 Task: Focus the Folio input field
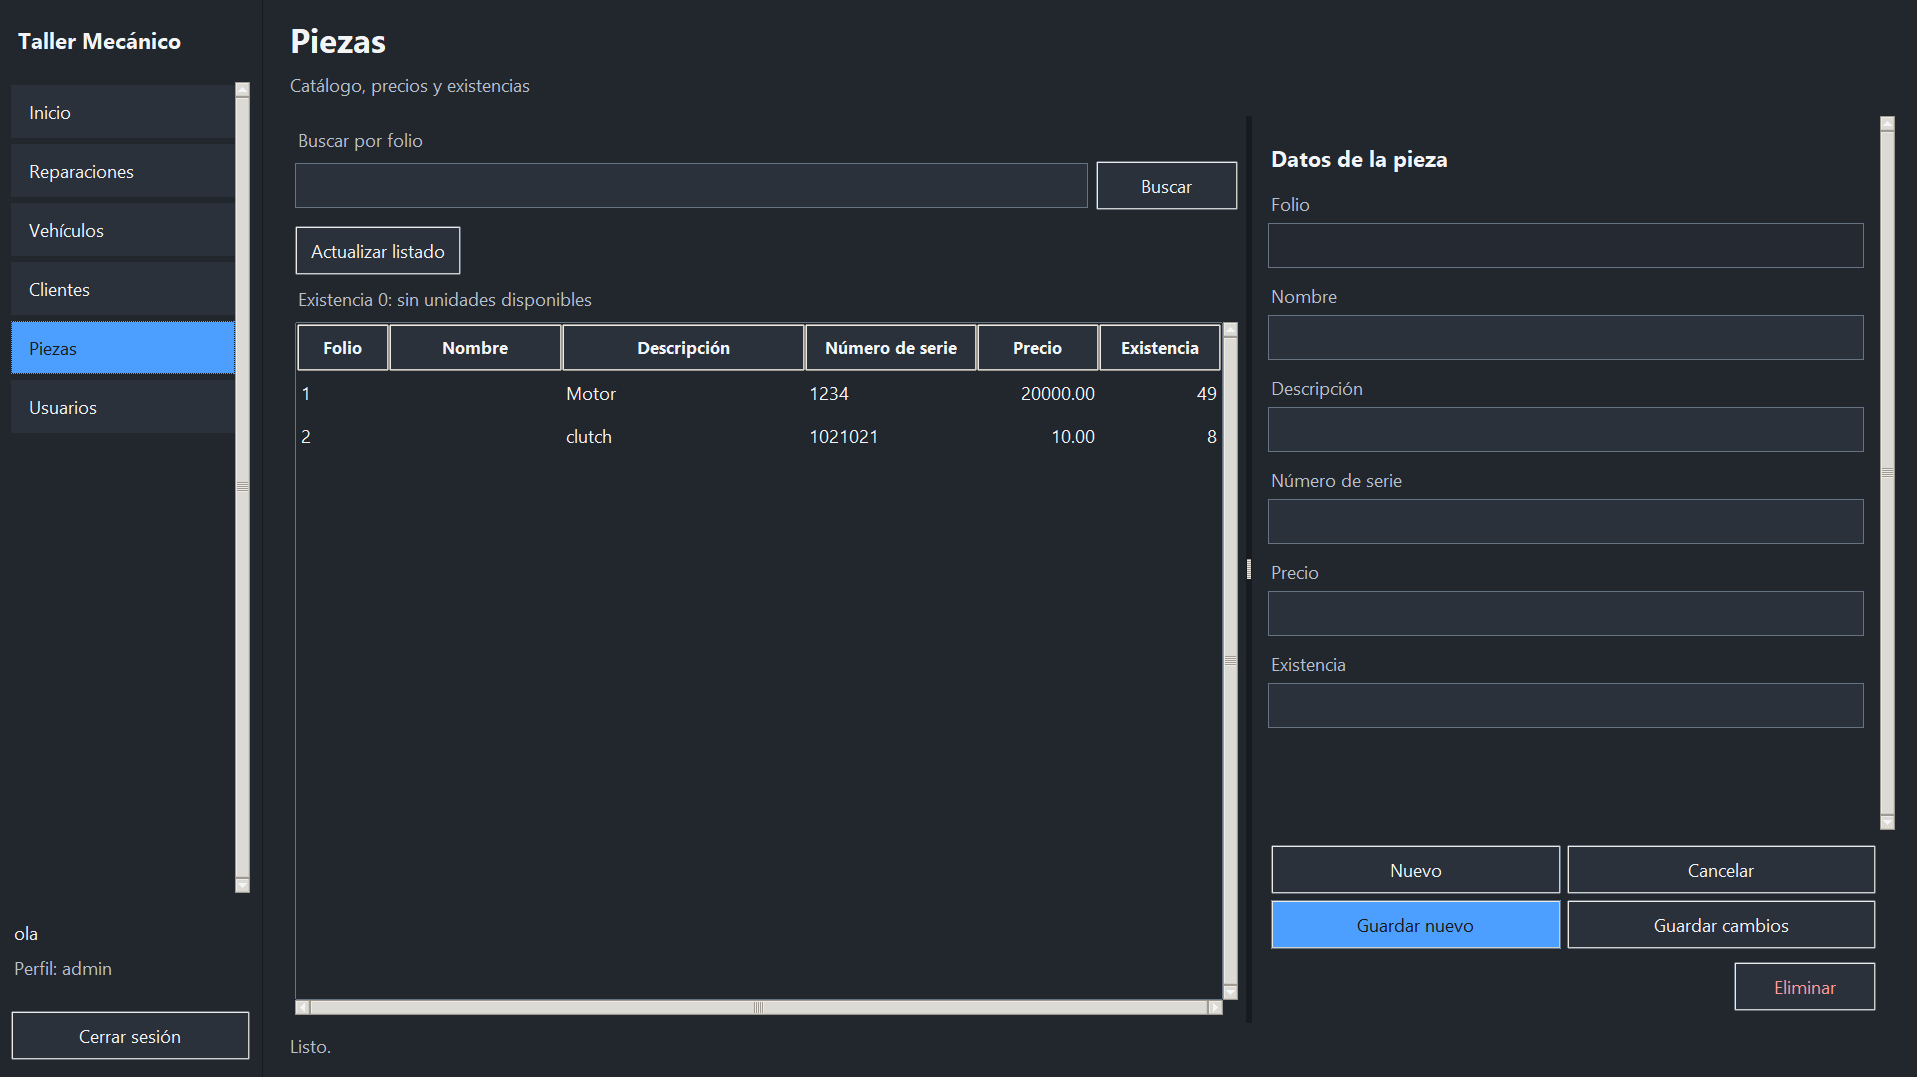click(x=1565, y=245)
